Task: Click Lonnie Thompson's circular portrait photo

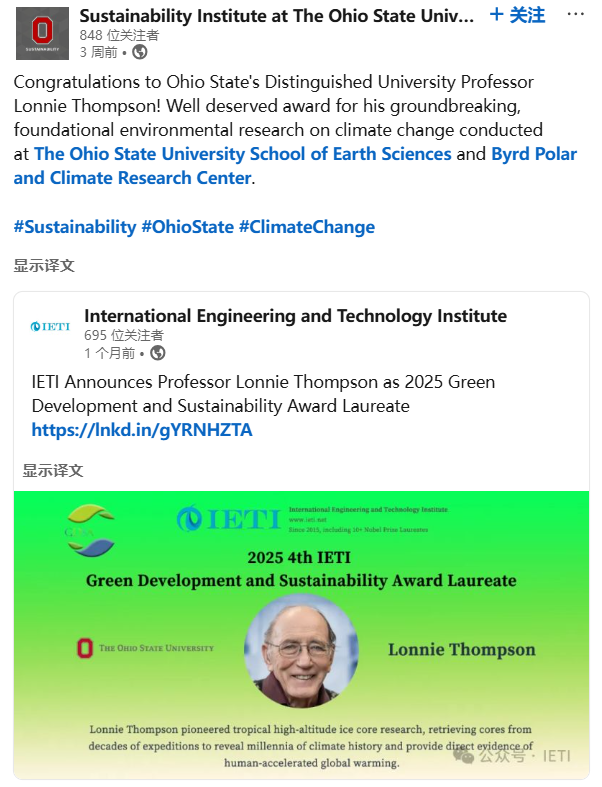Action: coord(301,651)
